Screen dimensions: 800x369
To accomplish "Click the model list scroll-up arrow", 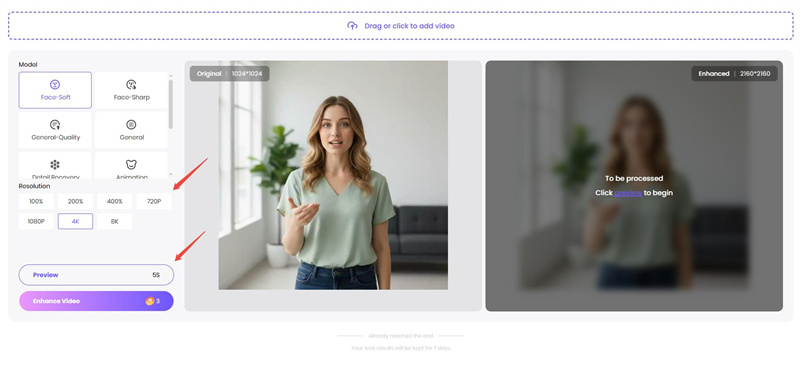I will click(x=170, y=76).
